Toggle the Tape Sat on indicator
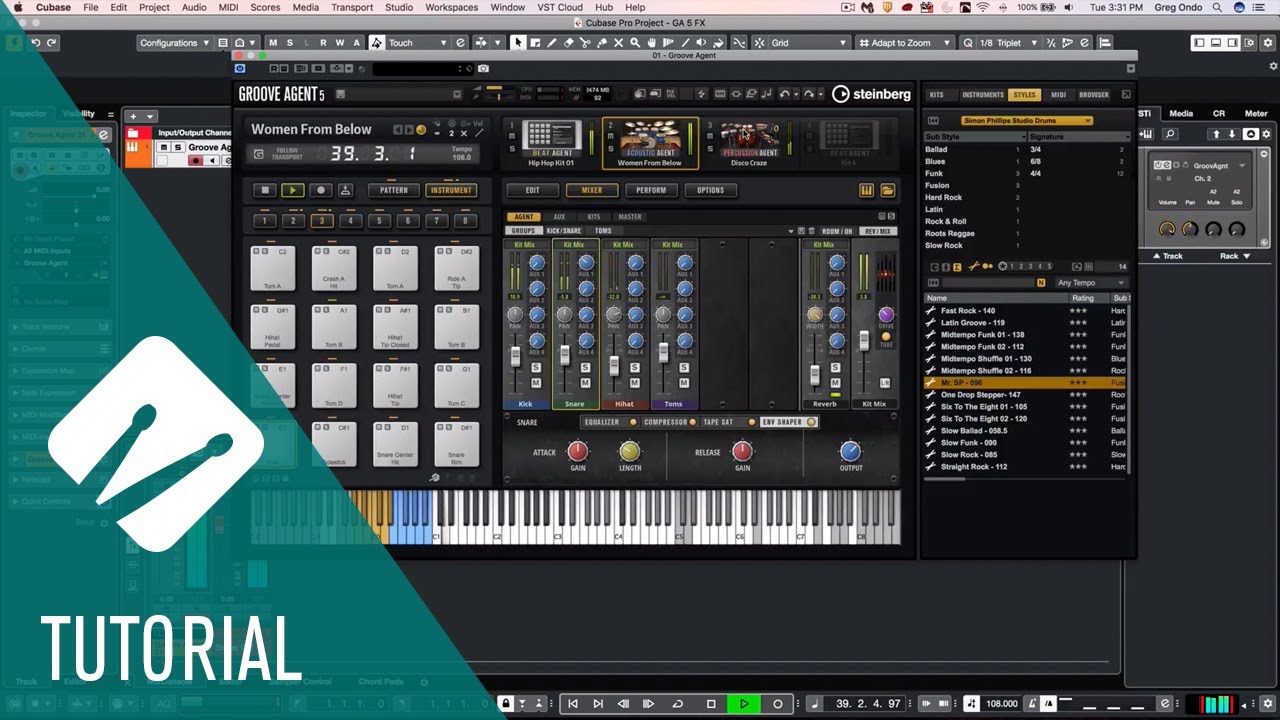The image size is (1280, 720). pyautogui.click(x=751, y=422)
